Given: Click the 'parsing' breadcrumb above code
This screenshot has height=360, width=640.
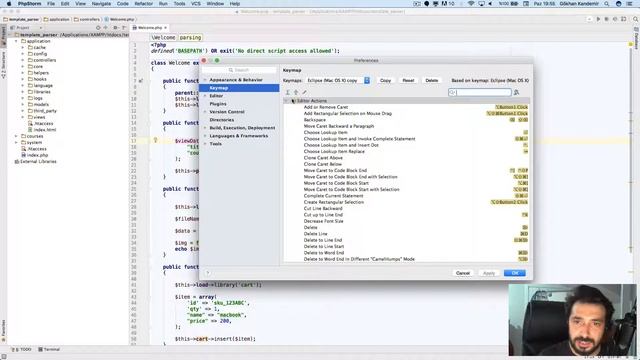Looking at the screenshot, I should tap(191, 38).
